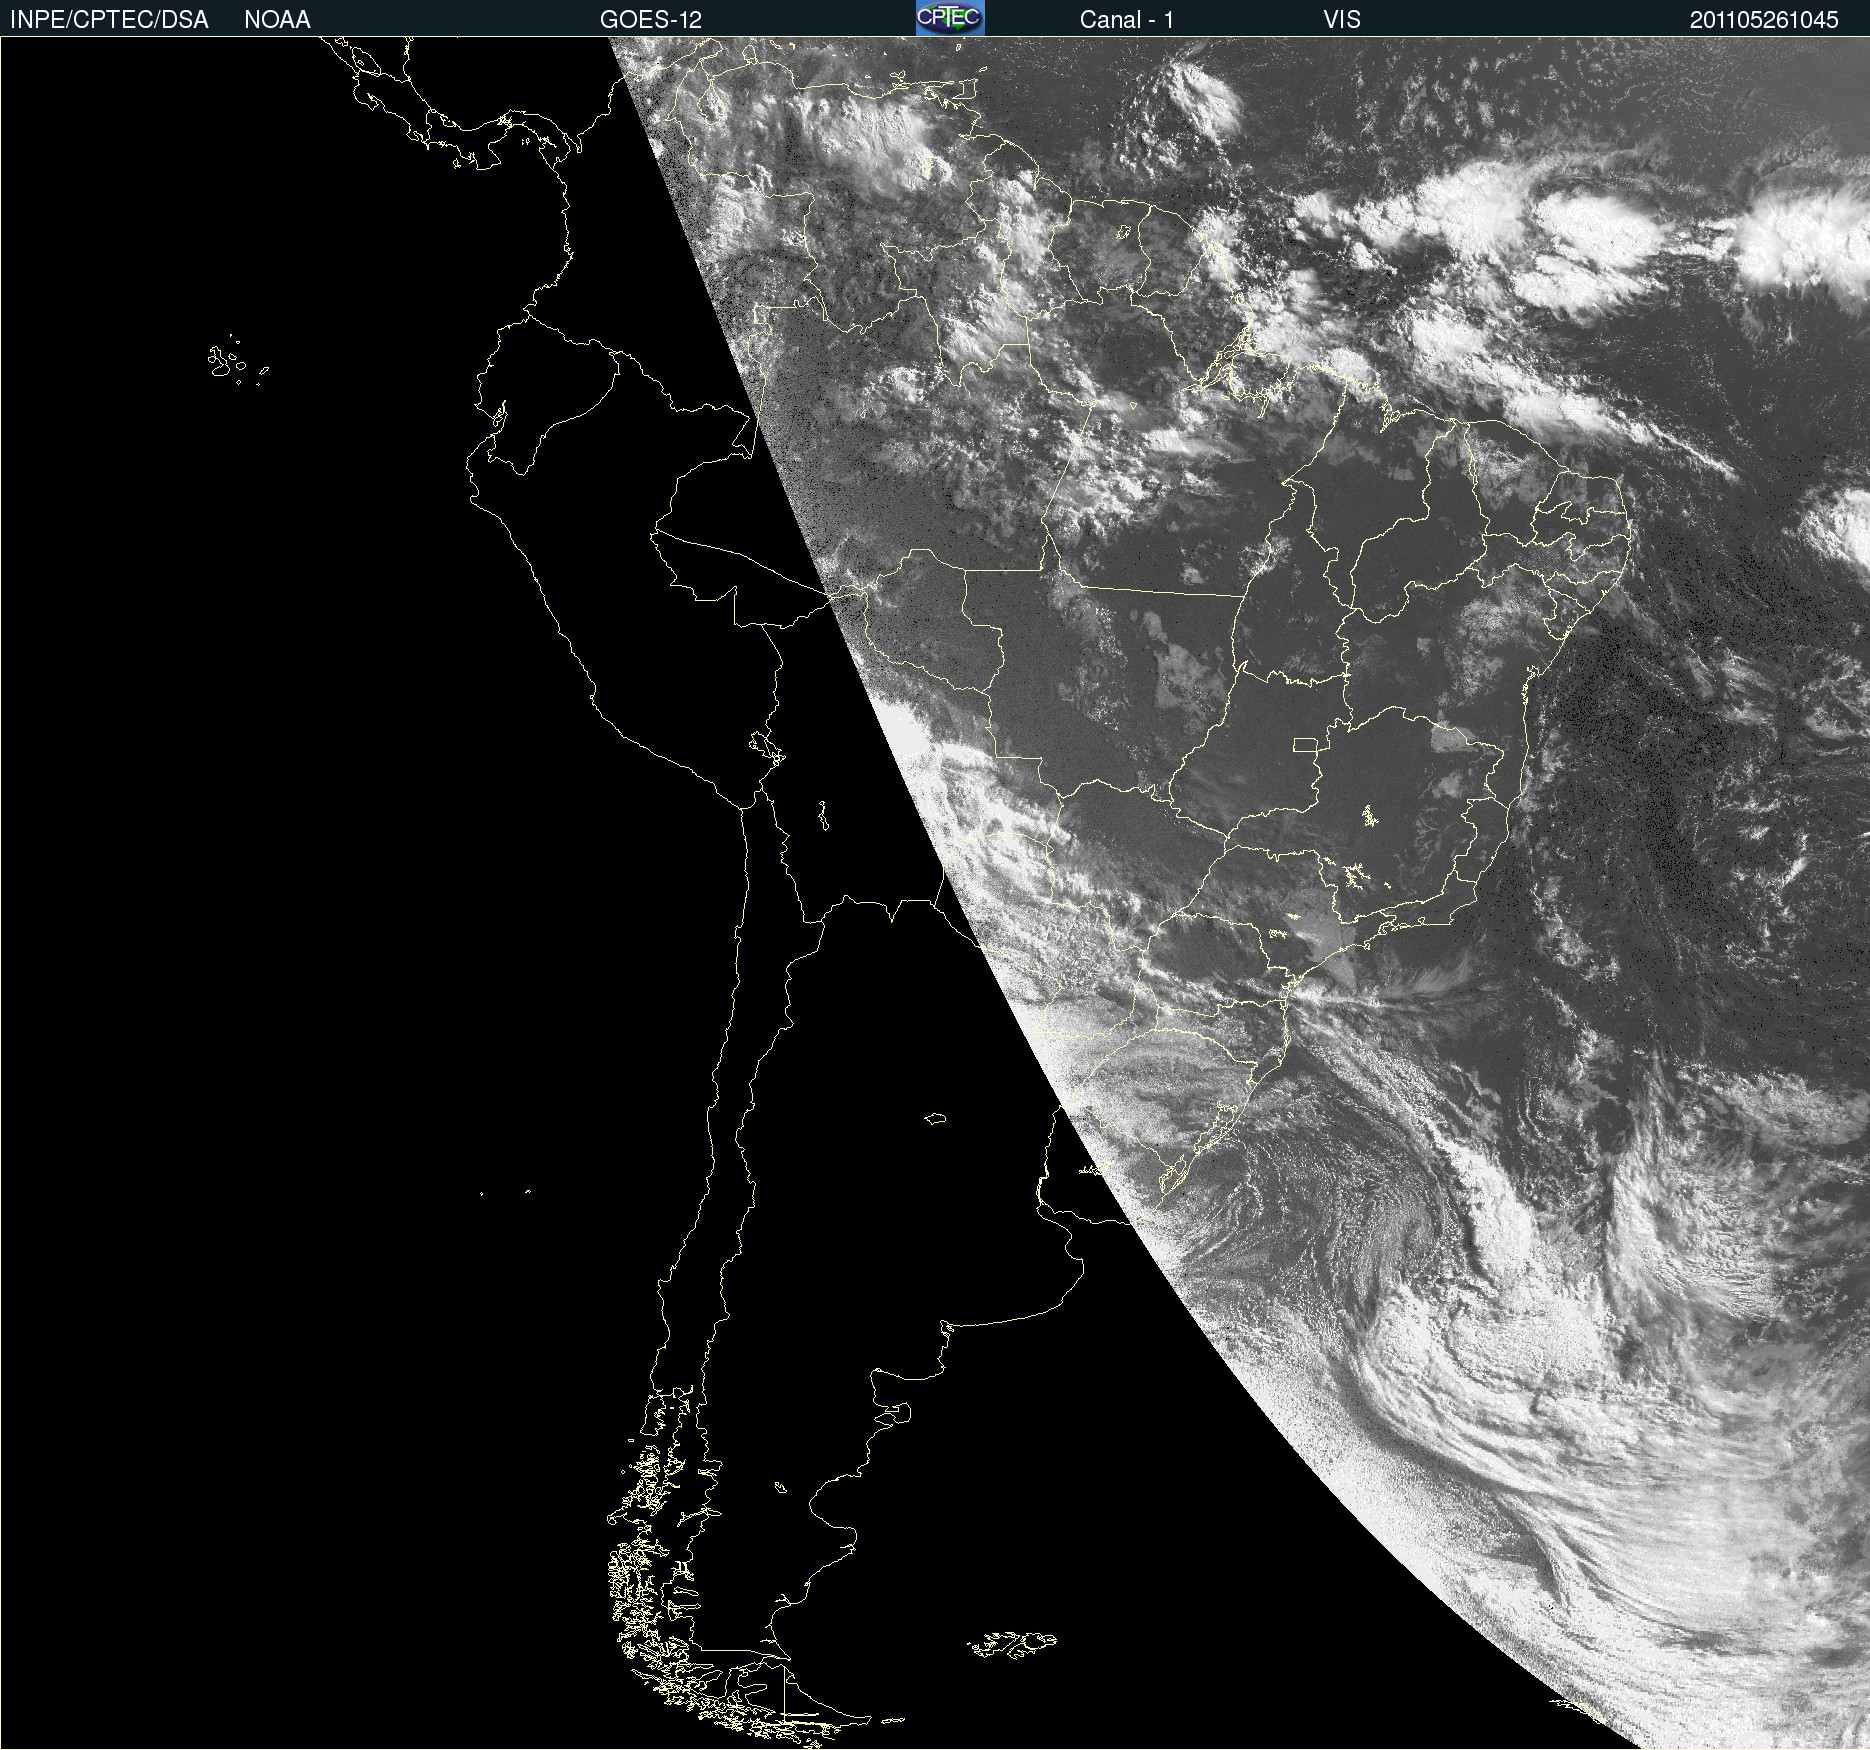Image resolution: width=1870 pixels, height=1750 pixels.
Task: Click the 201105261045 timestamp
Action: tap(1764, 20)
